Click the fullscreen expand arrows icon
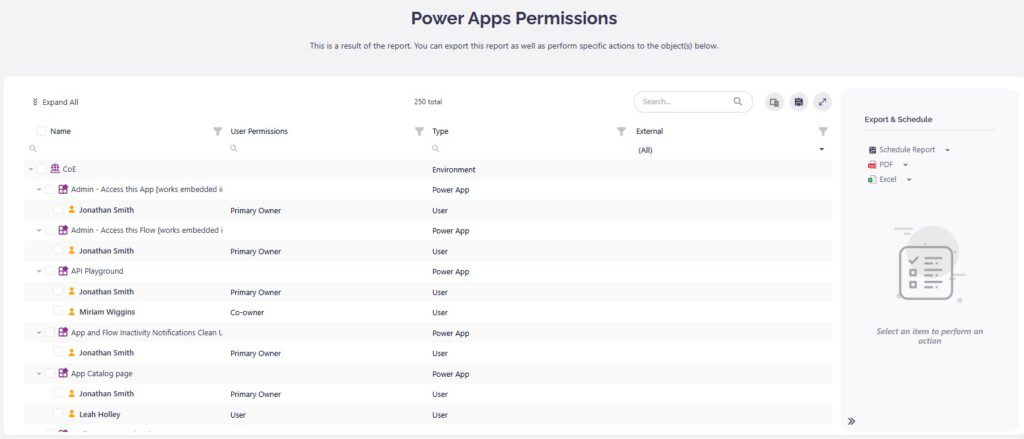The image size is (1024, 439). [822, 102]
